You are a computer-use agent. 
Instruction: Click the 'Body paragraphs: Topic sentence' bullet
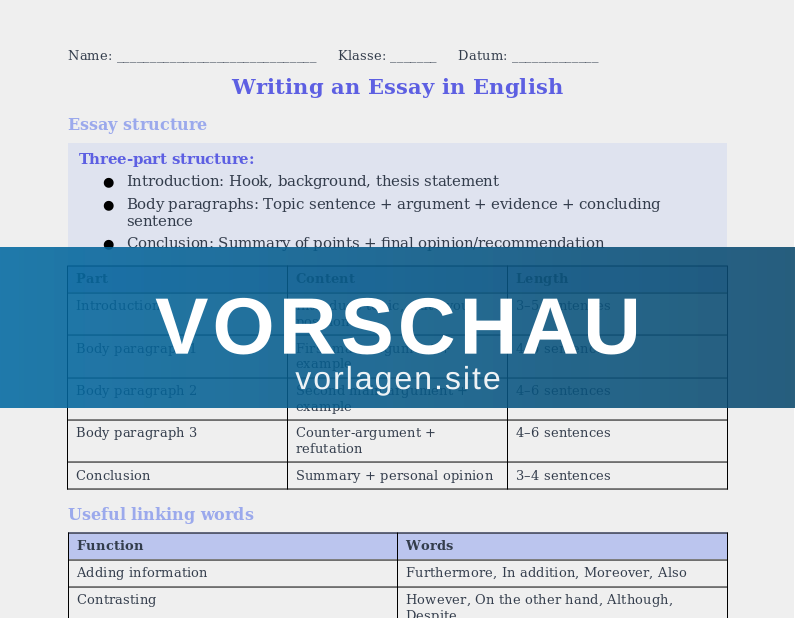[x=393, y=212]
